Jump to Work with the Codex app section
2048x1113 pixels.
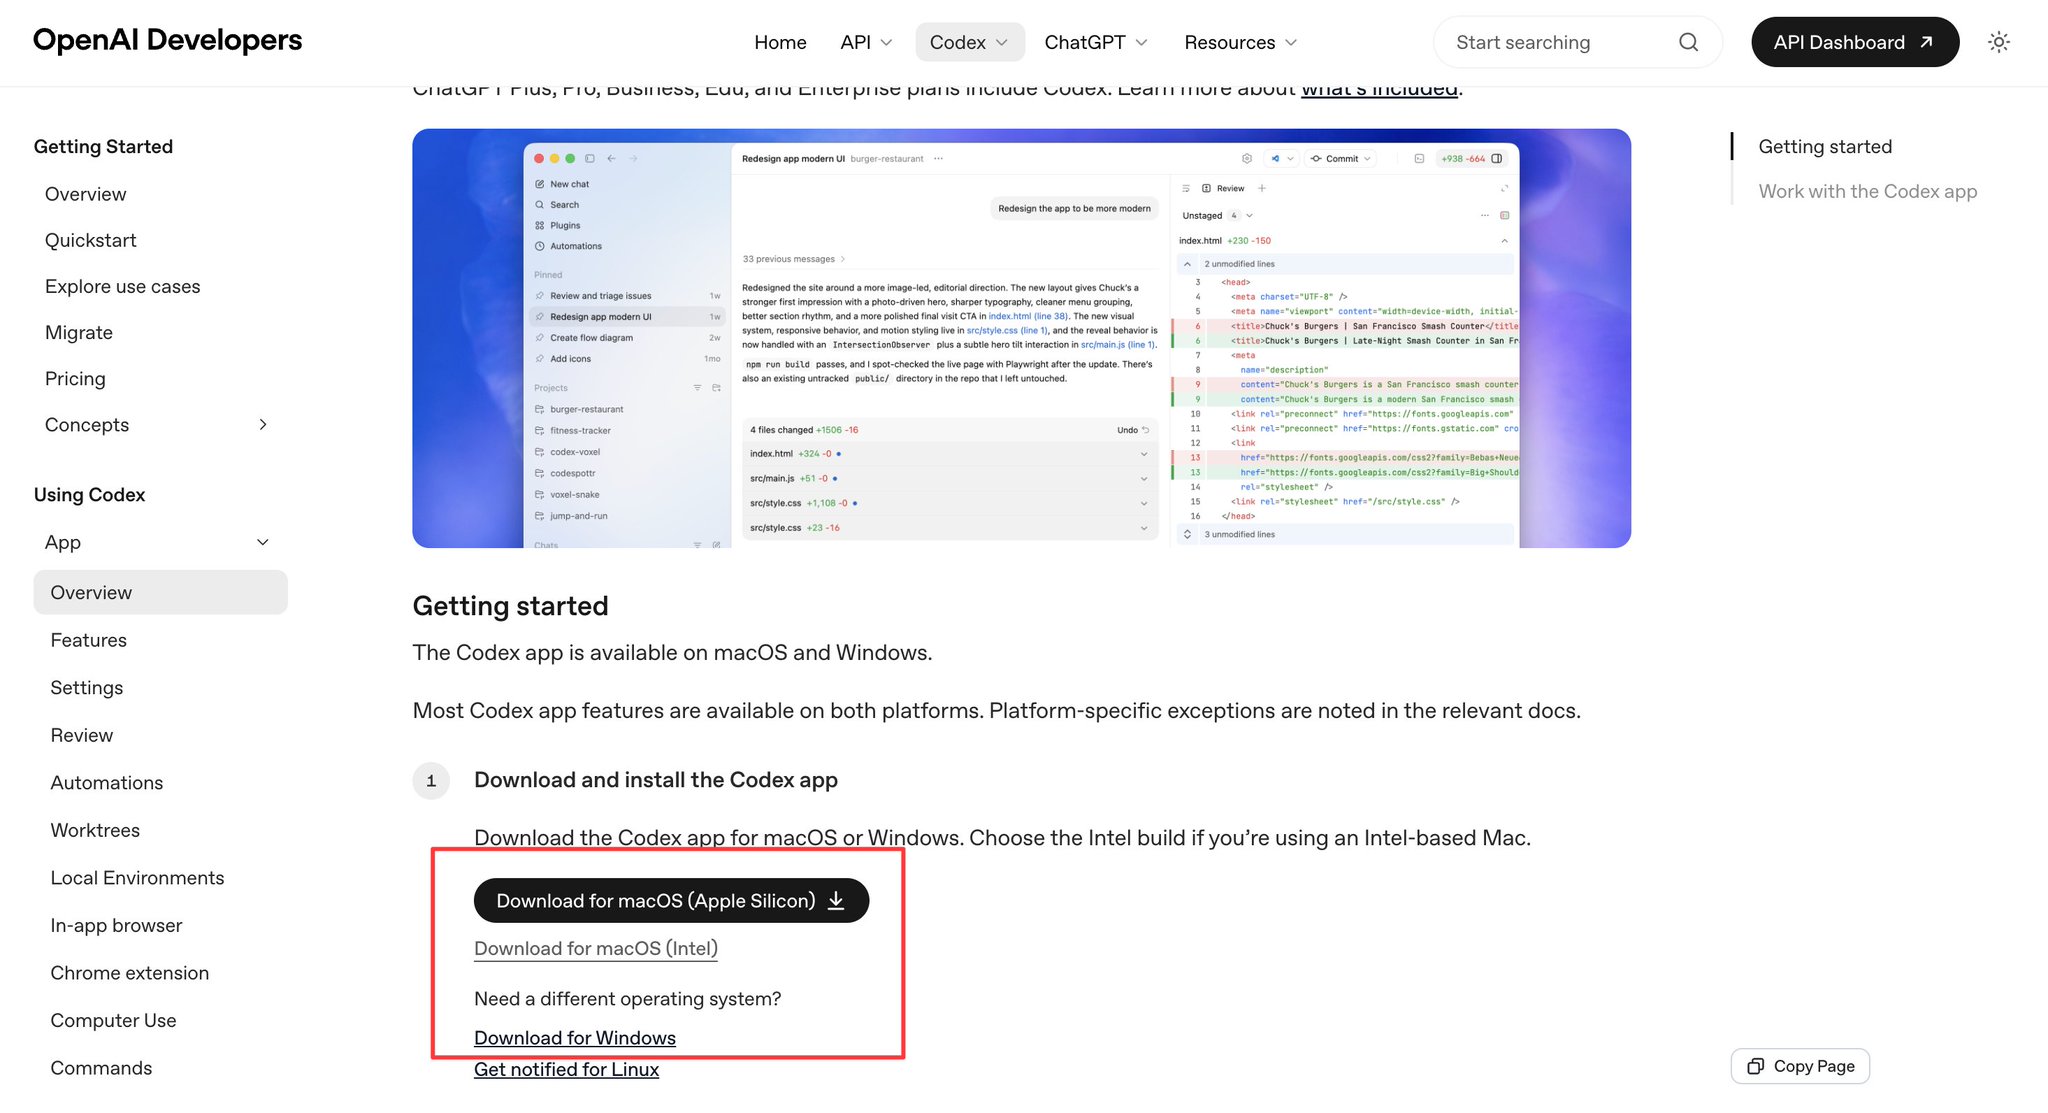point(1867,191)
